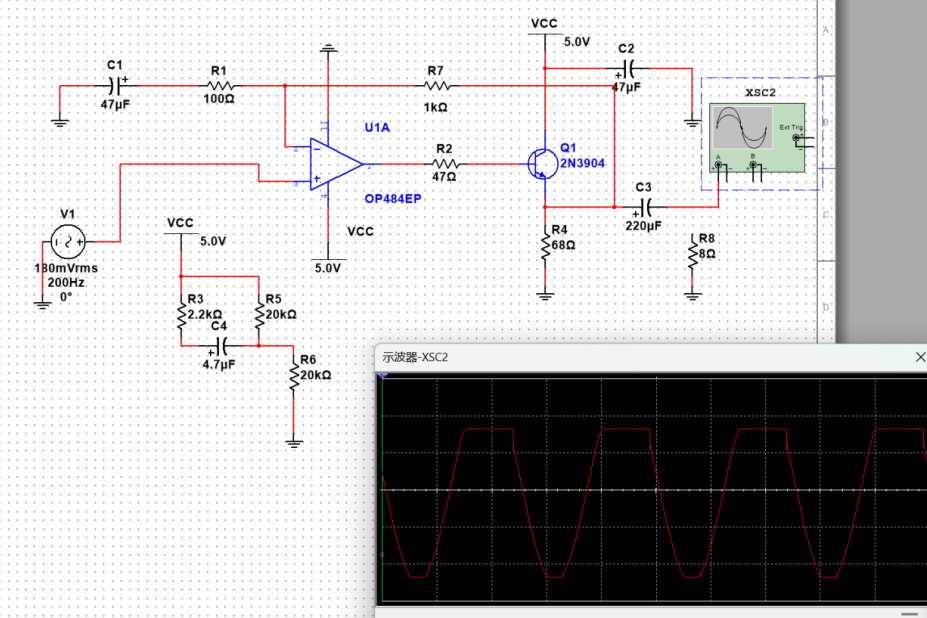Select resistor R4 68Ω symbol

coord(545,247)
